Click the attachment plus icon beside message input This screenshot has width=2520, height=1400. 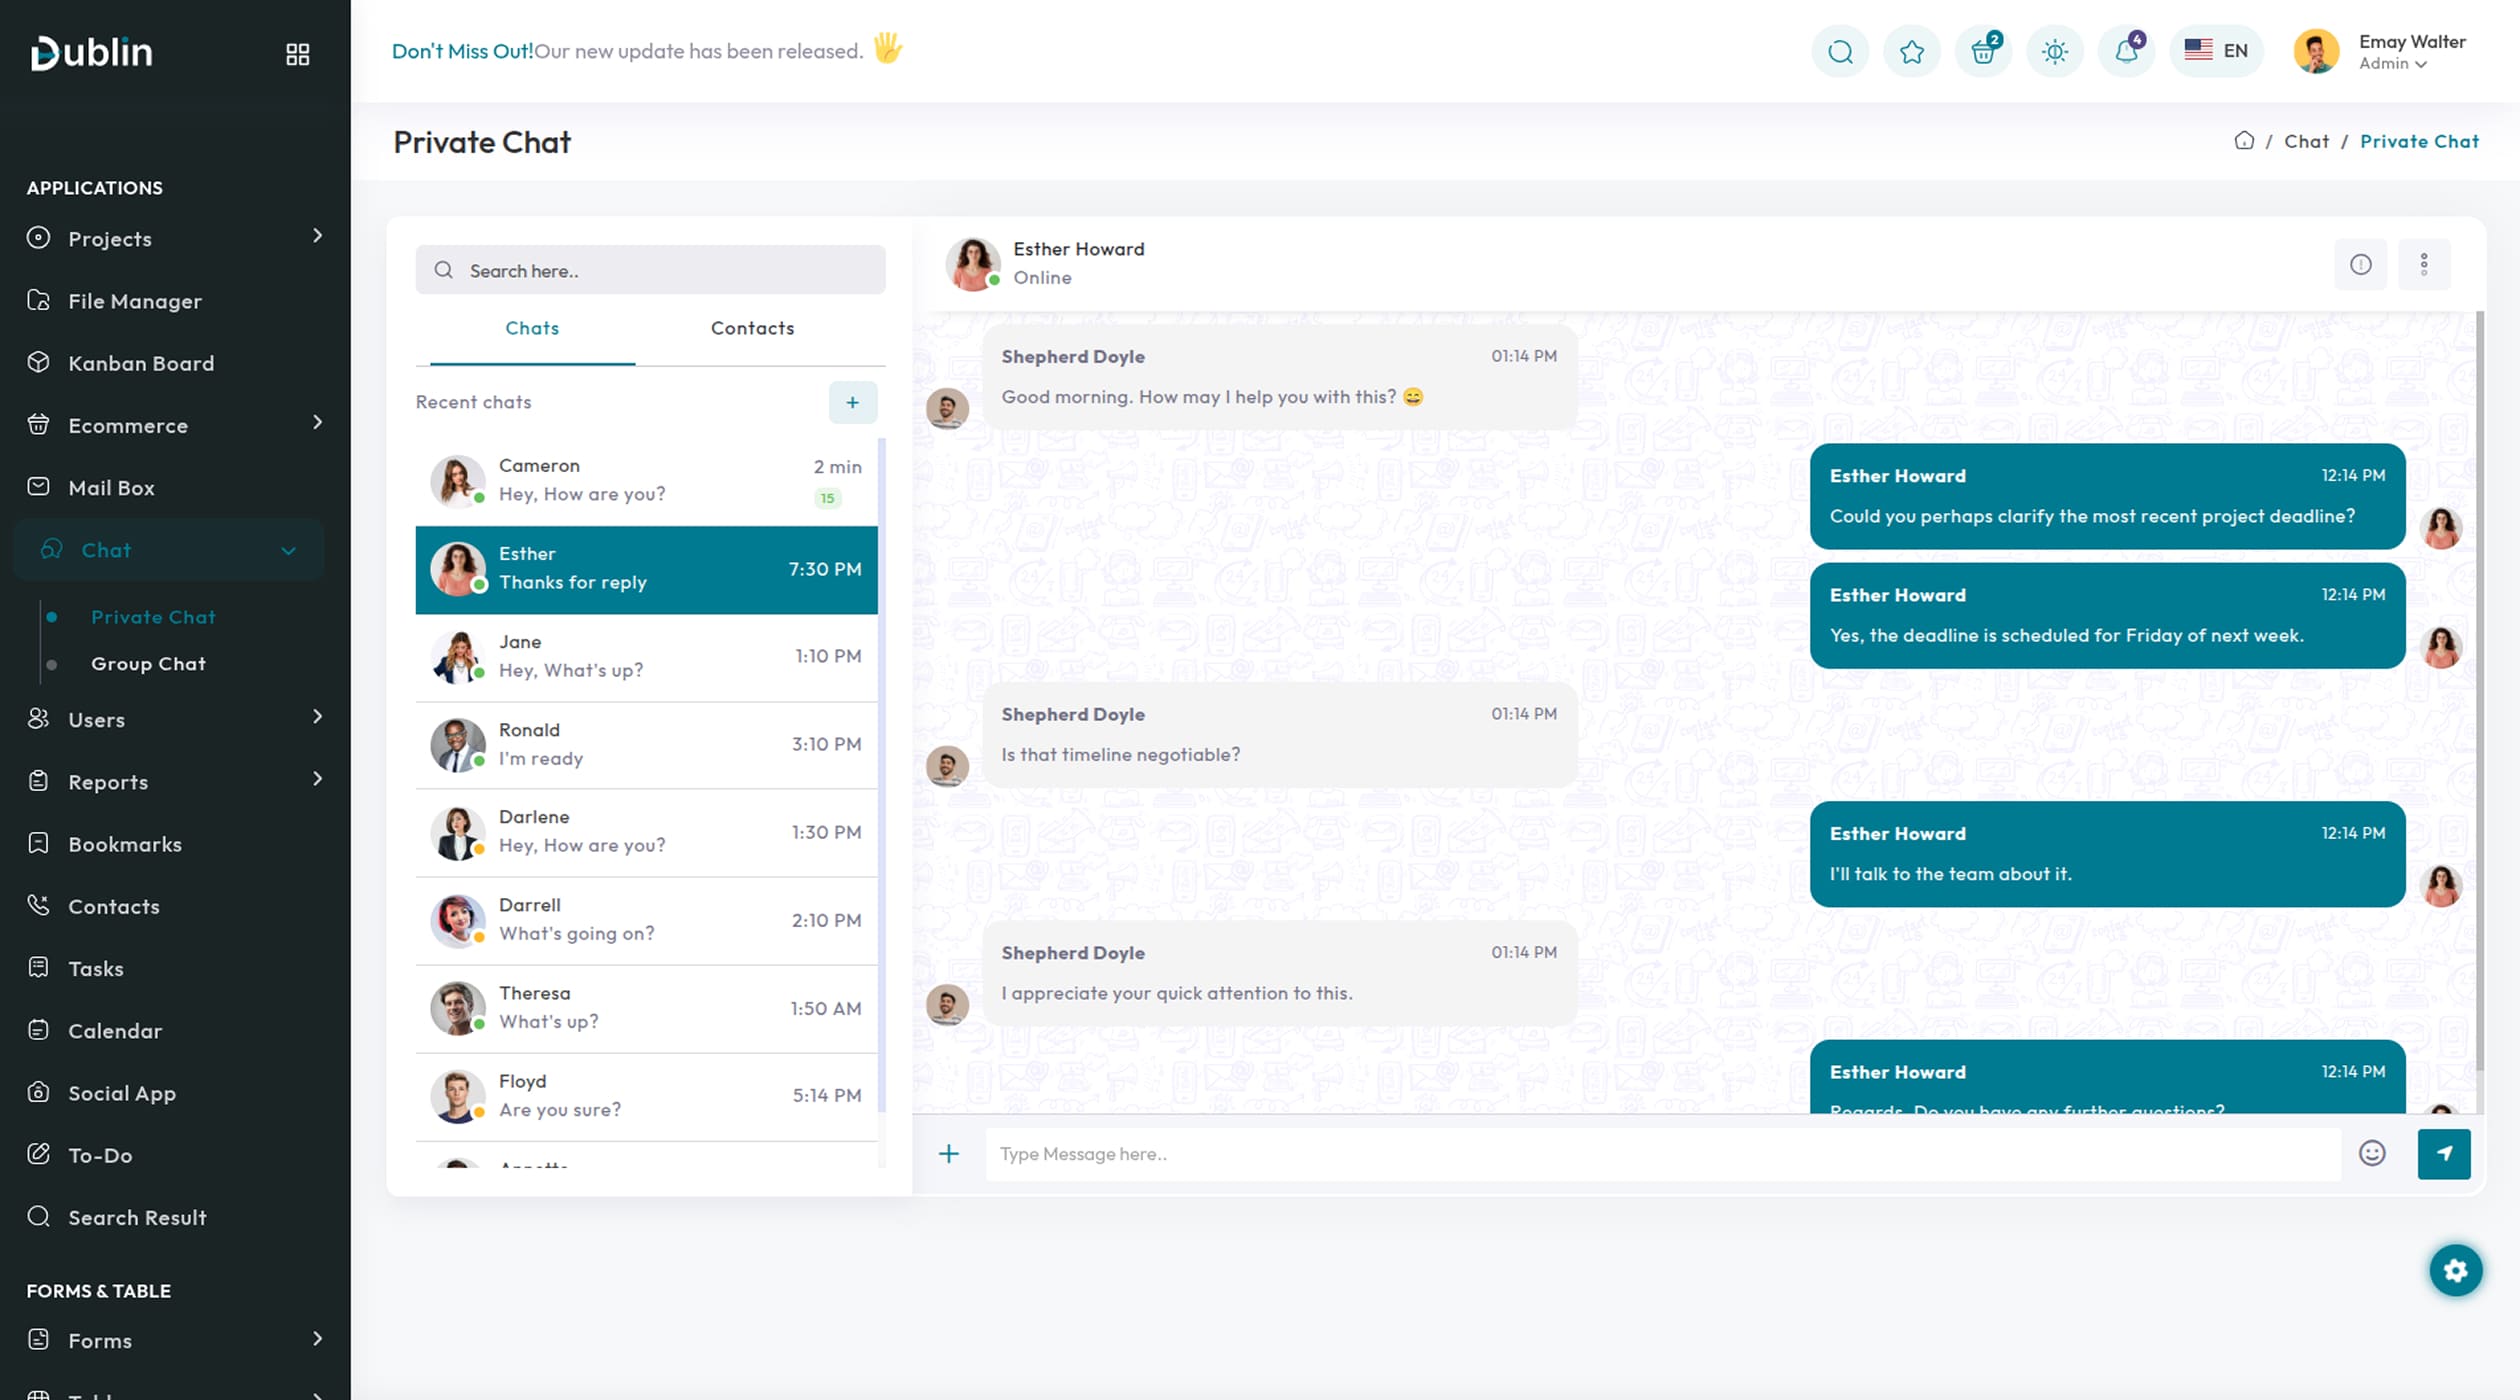(x=948, y=1153)
